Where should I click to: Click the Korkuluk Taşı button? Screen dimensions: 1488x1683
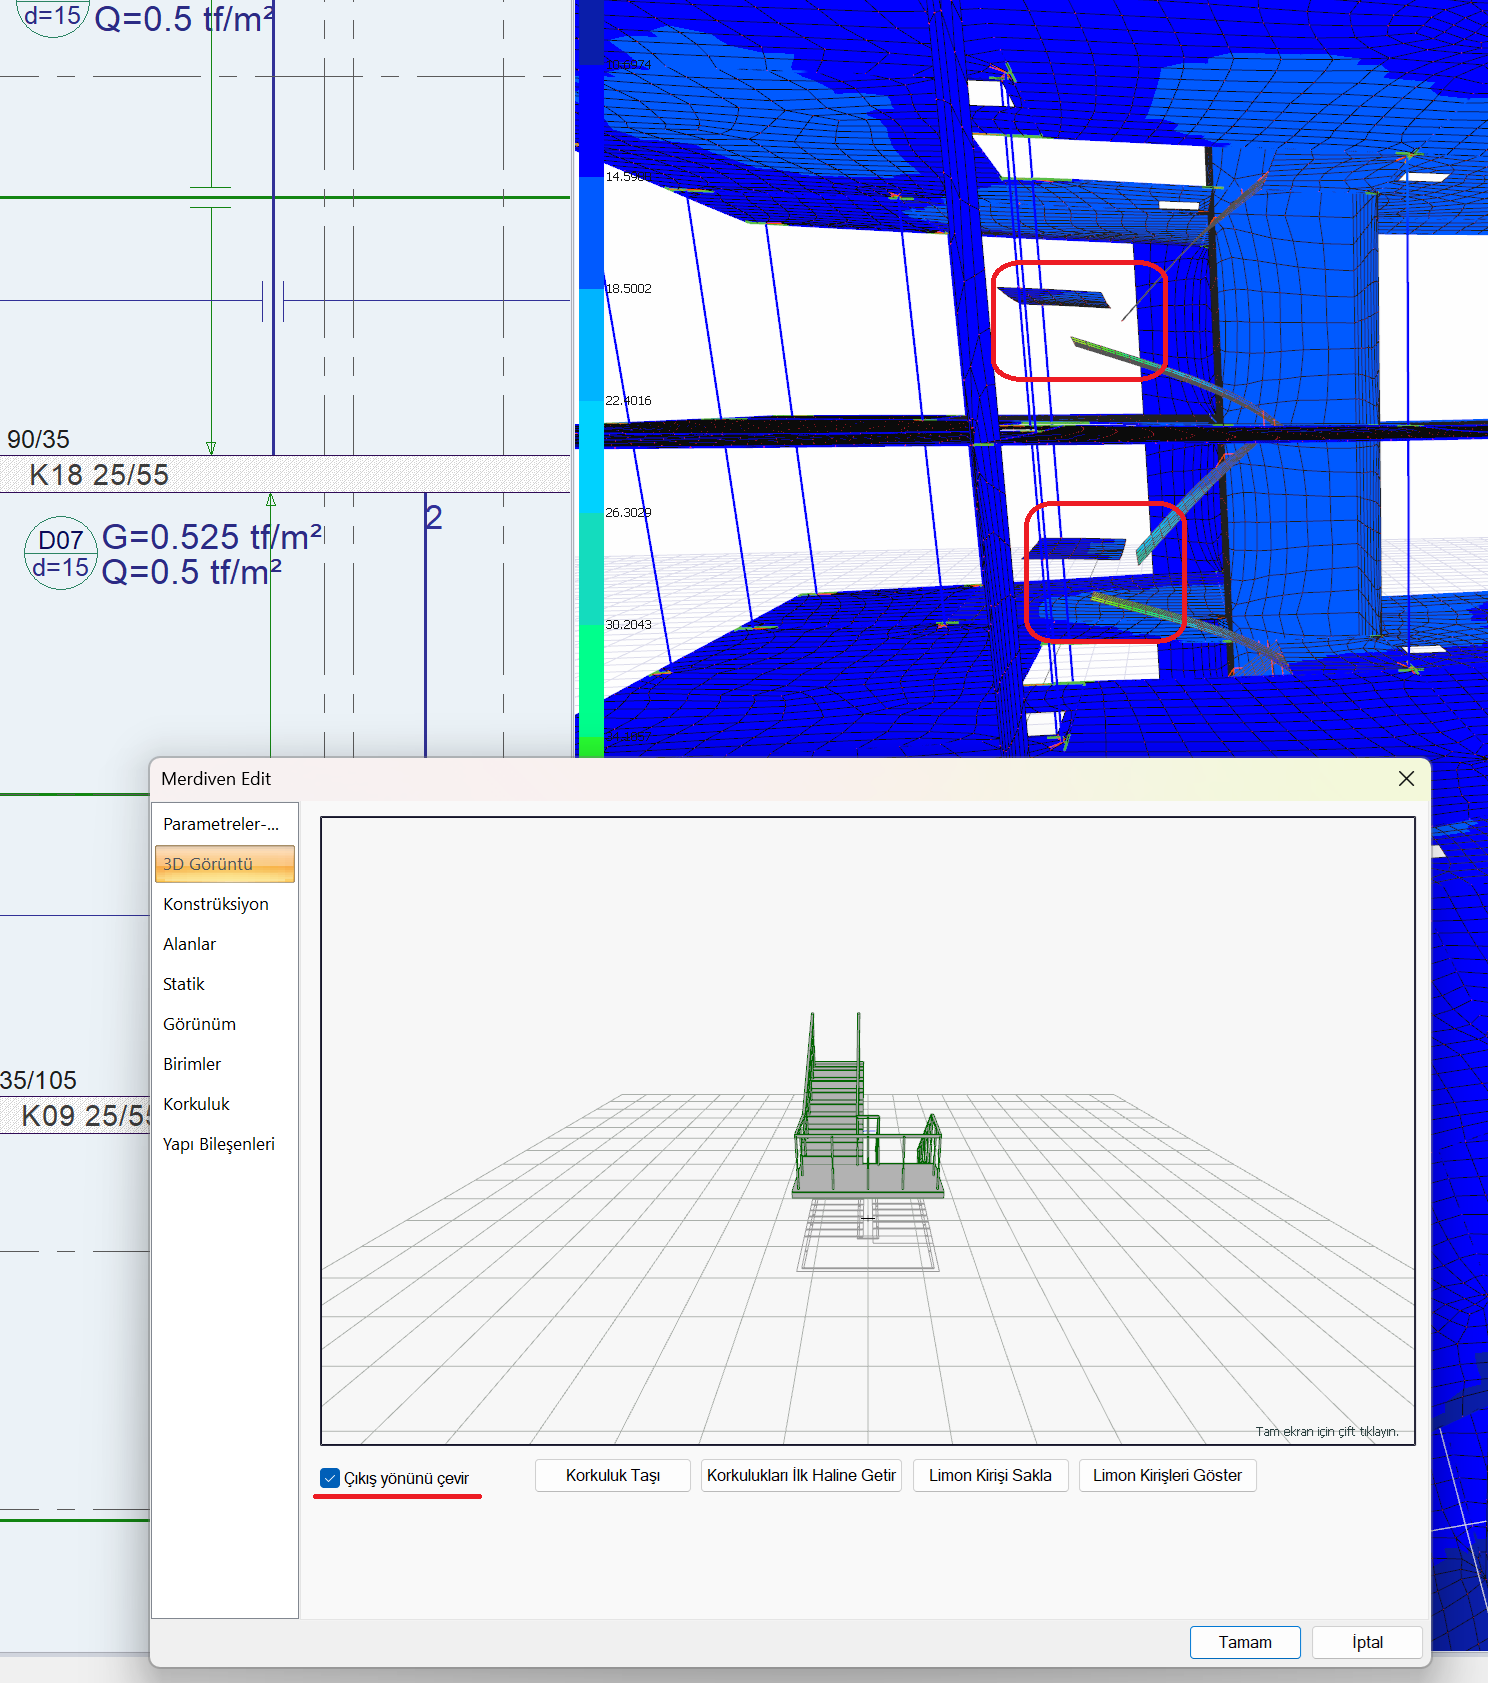coord(613,1476)
